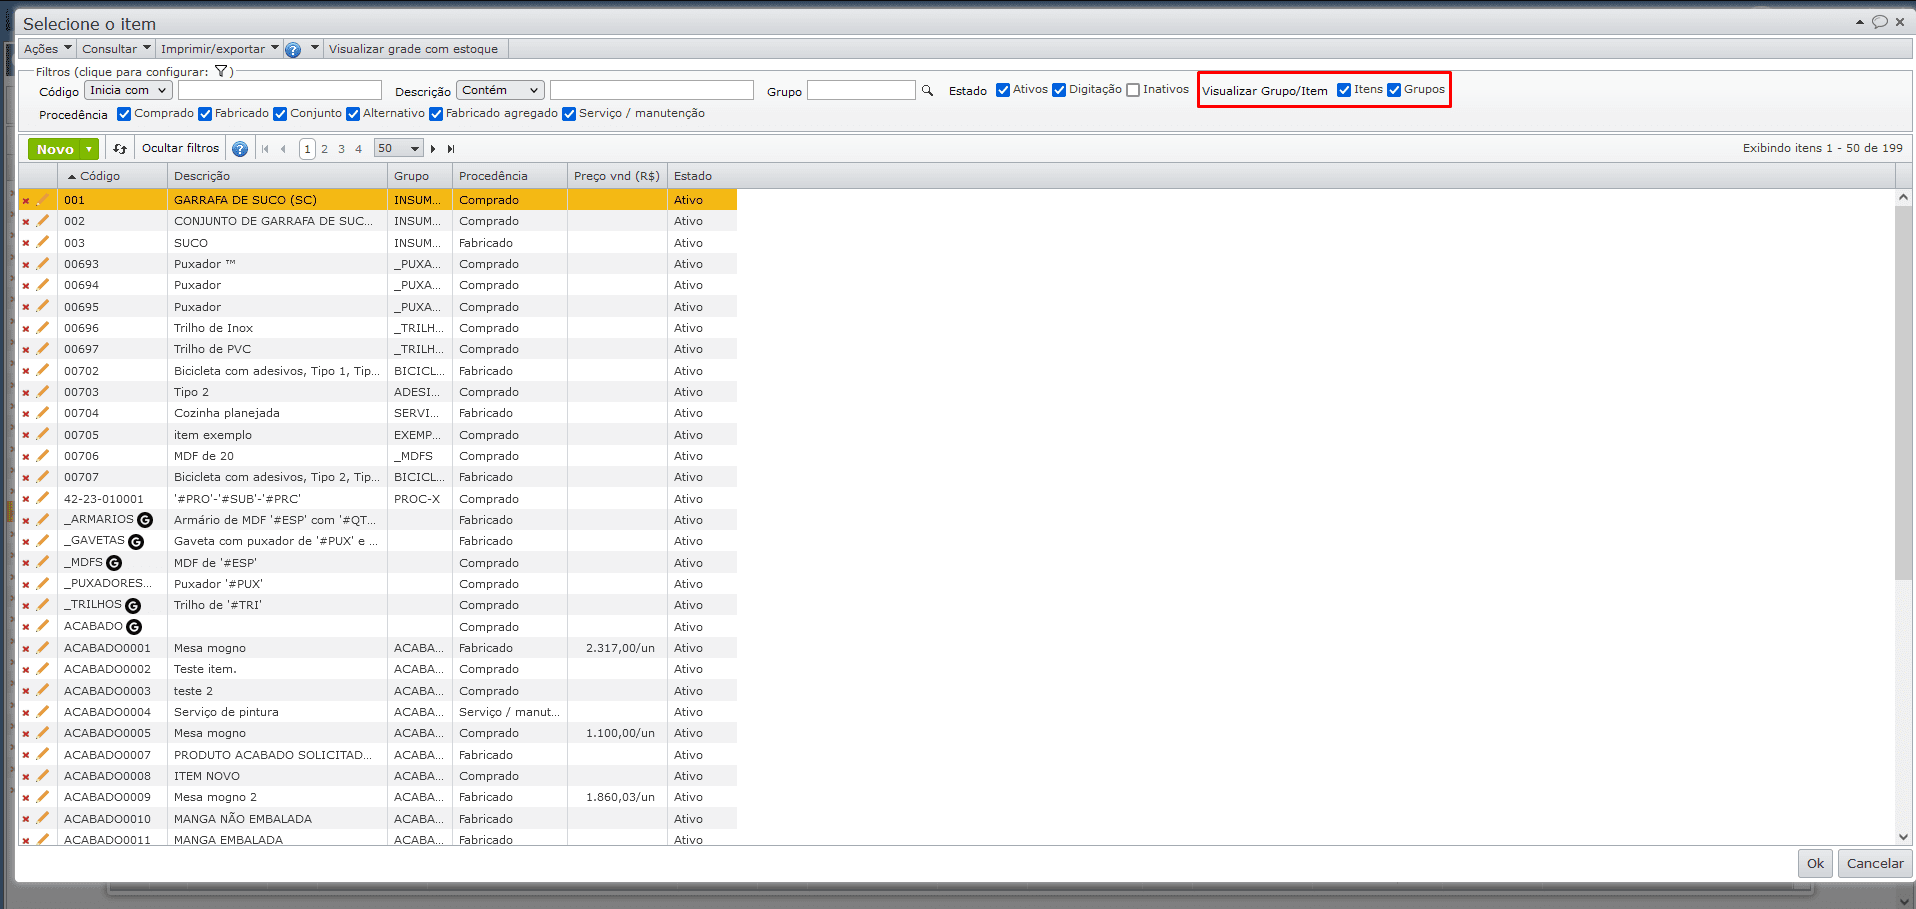Viewport: 1916px width, 909px height.
Task: Open the Imprimir/exportar menu
Action: pos(220,49)
